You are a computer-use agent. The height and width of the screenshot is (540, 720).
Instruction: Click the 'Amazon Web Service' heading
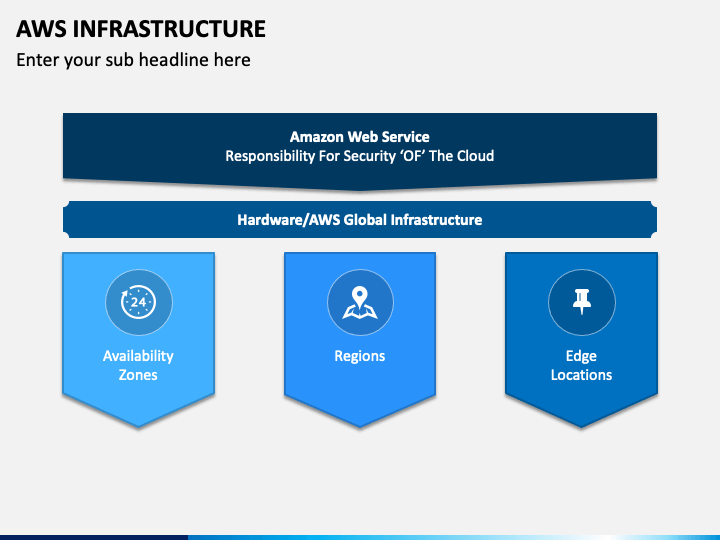(360, 137)
